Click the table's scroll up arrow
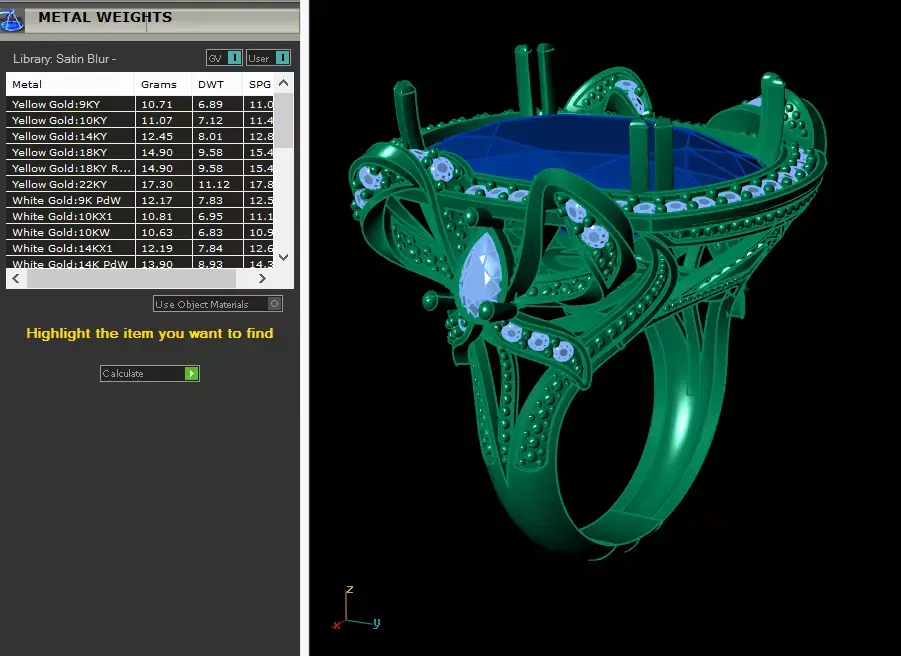 coord(283,83)
